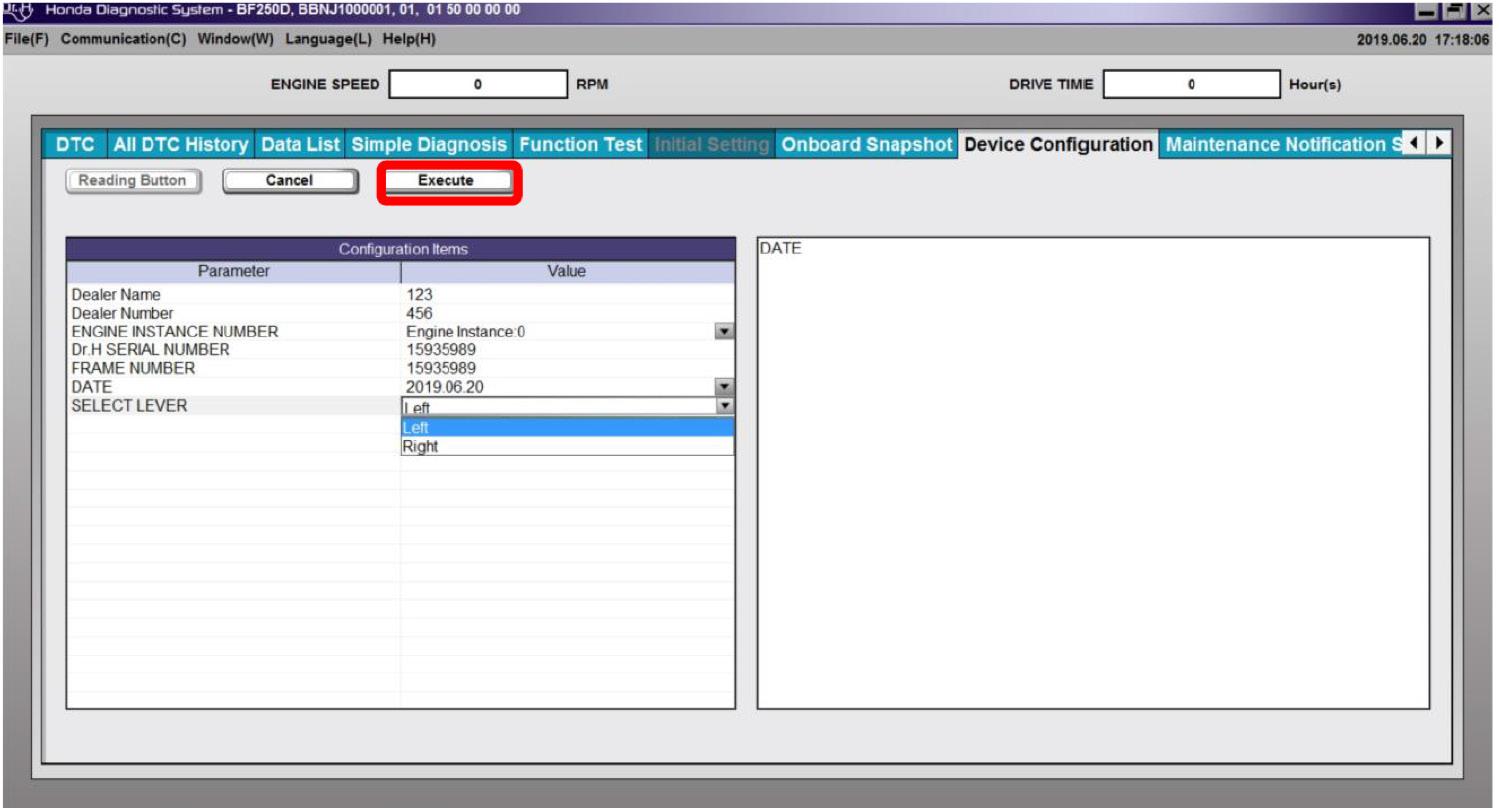
Task: Click the Engine Instance:0 value
Action: click(465, 332)
